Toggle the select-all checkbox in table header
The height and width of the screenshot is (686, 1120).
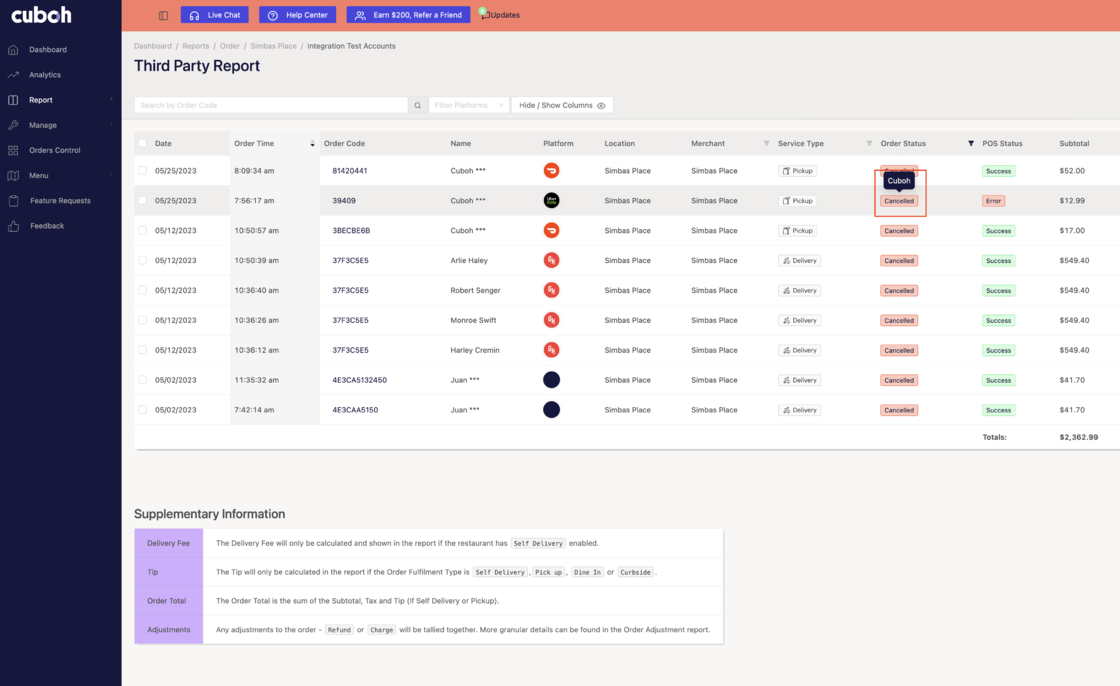[142, 144]
